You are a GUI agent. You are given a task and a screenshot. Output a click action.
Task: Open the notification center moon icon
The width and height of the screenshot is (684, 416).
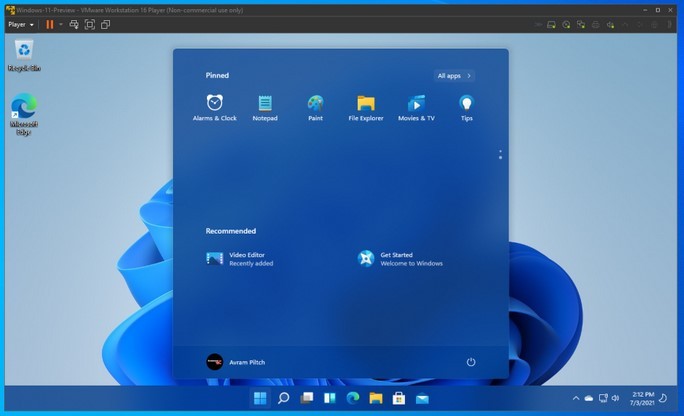pos(663,398)
